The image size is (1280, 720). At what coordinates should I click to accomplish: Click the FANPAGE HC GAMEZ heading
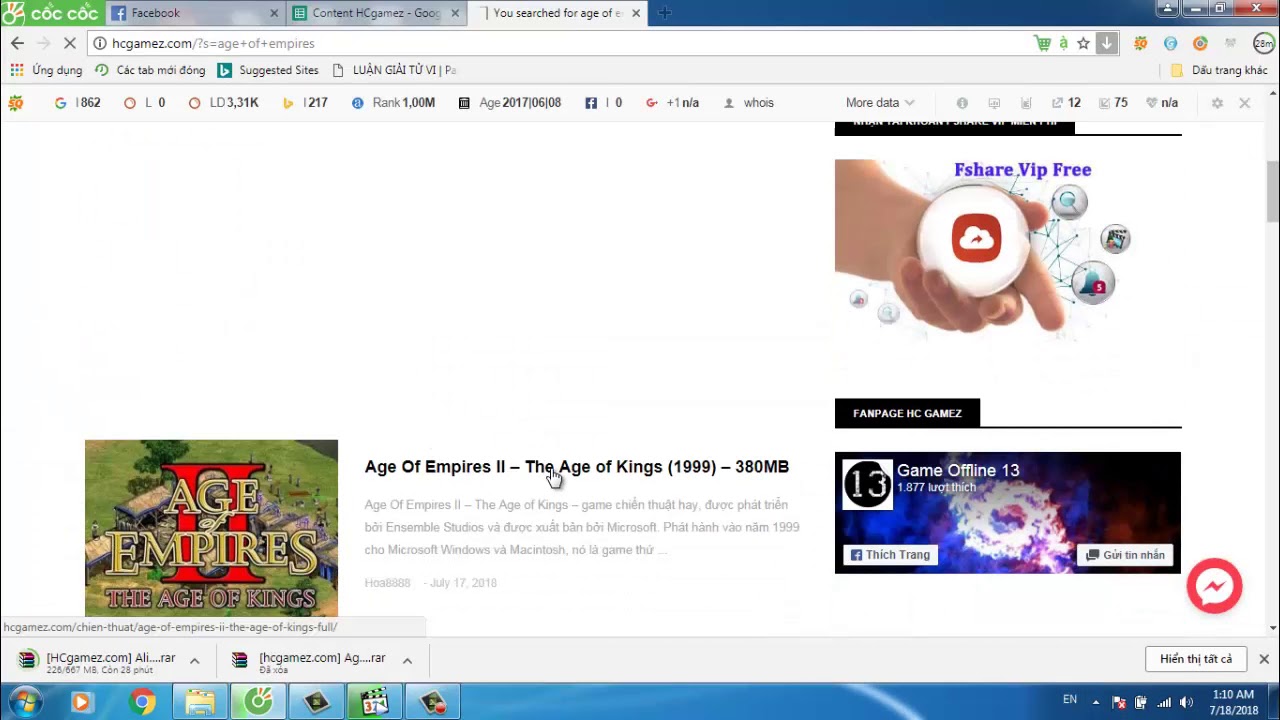[x=907, y=413]
